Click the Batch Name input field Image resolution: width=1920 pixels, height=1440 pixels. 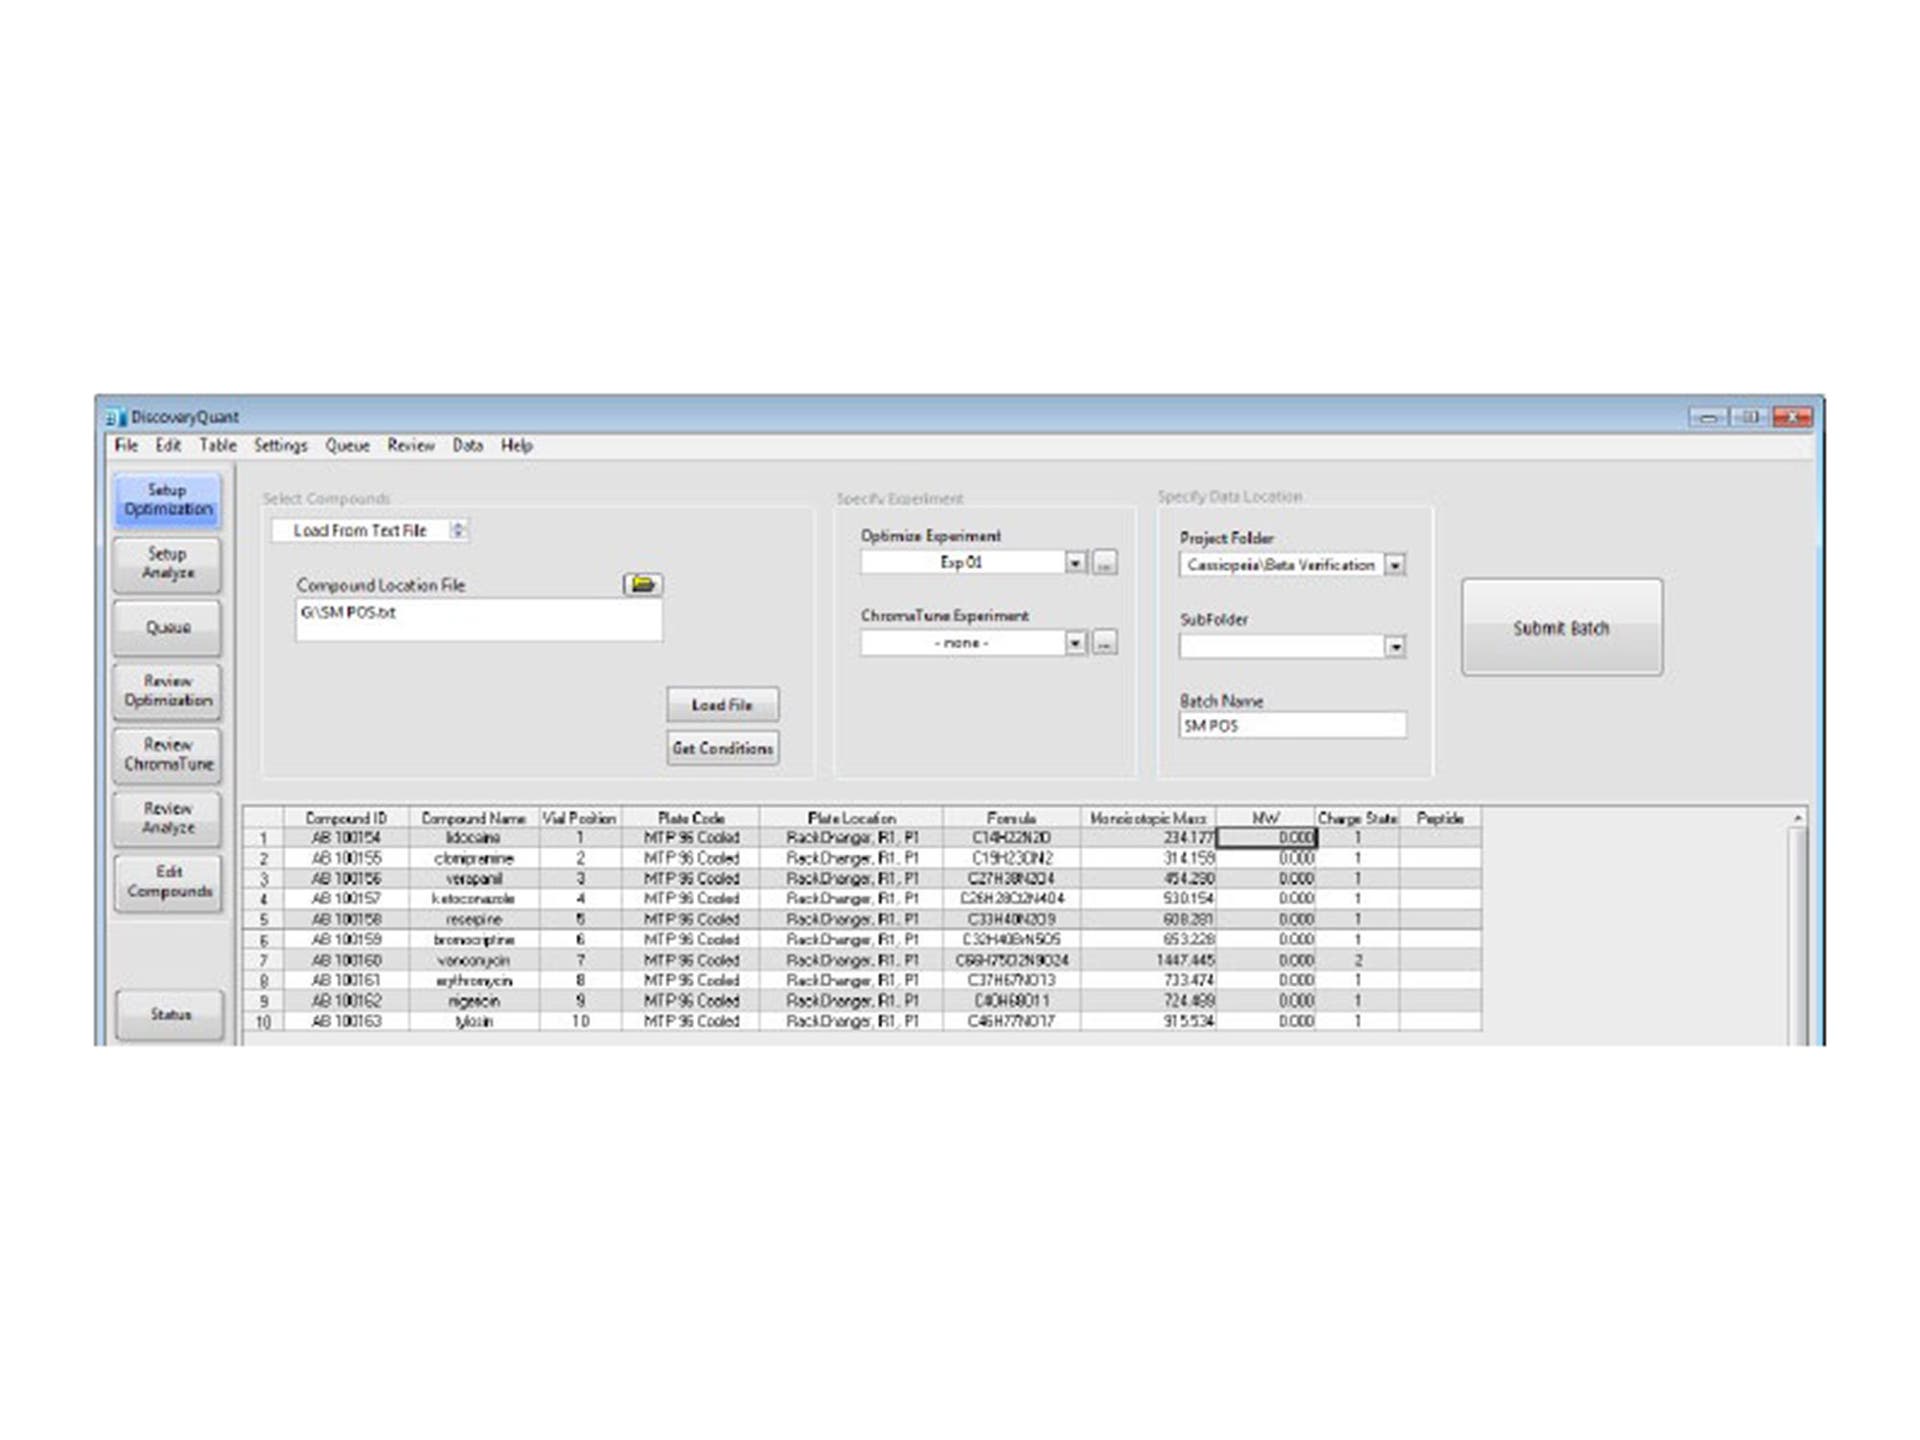click(1292, 726)
